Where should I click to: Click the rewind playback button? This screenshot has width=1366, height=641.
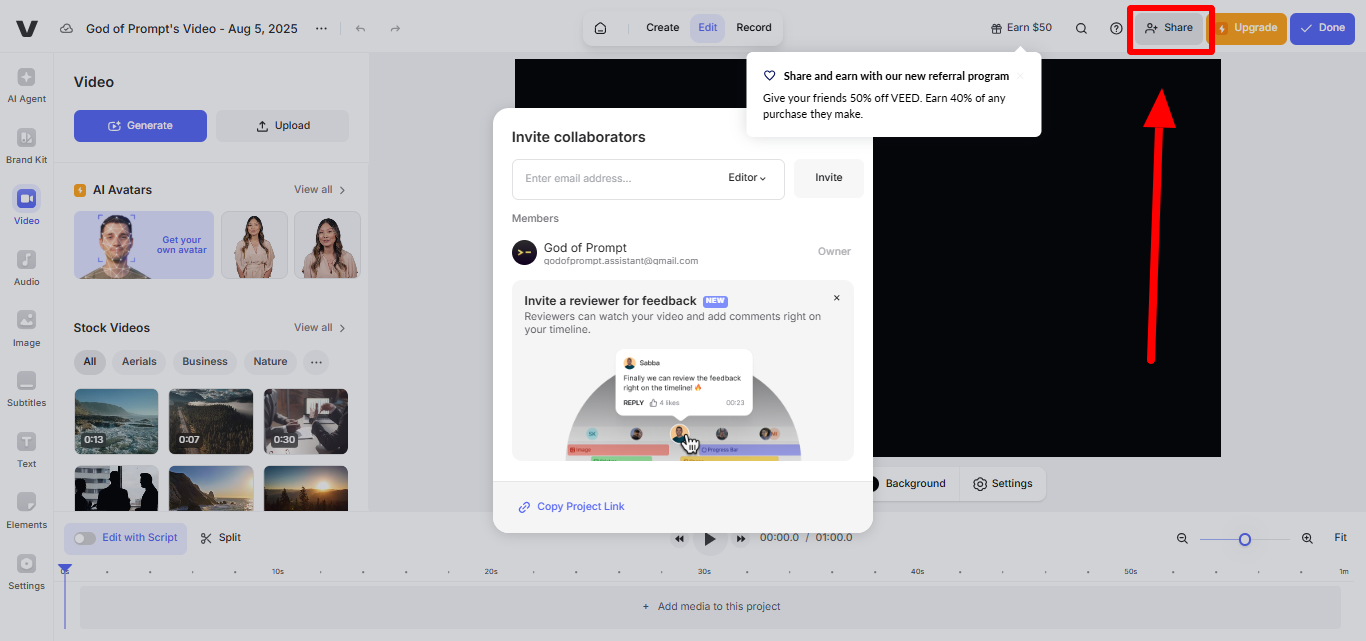click(679, 539)
